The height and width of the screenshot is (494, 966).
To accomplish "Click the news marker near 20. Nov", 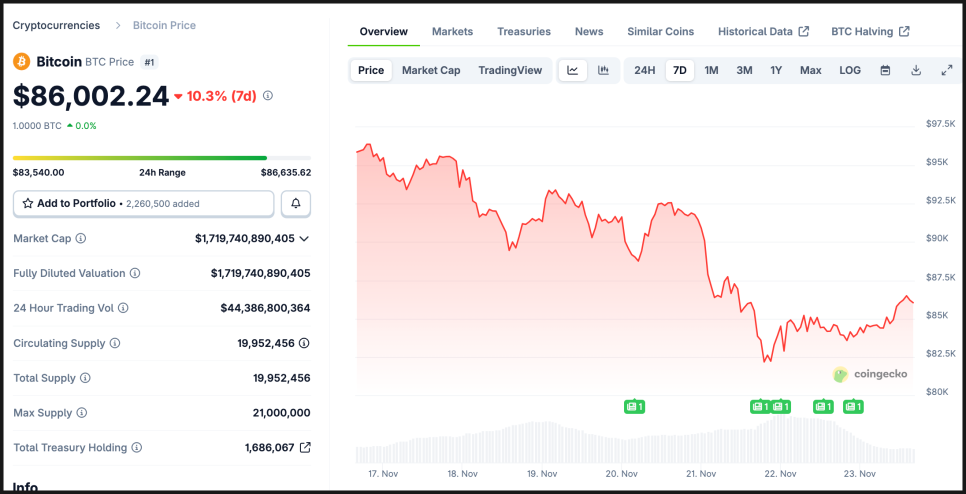I will pos(634,406).
